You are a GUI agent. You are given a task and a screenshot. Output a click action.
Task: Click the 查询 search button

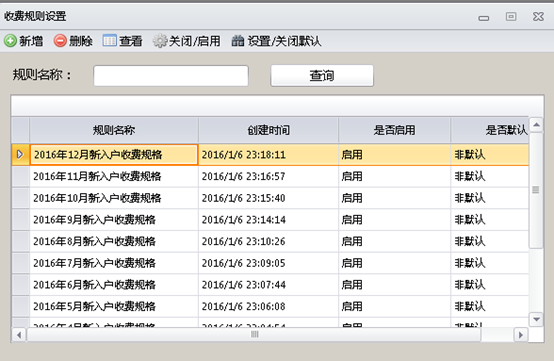pos(322,76)
